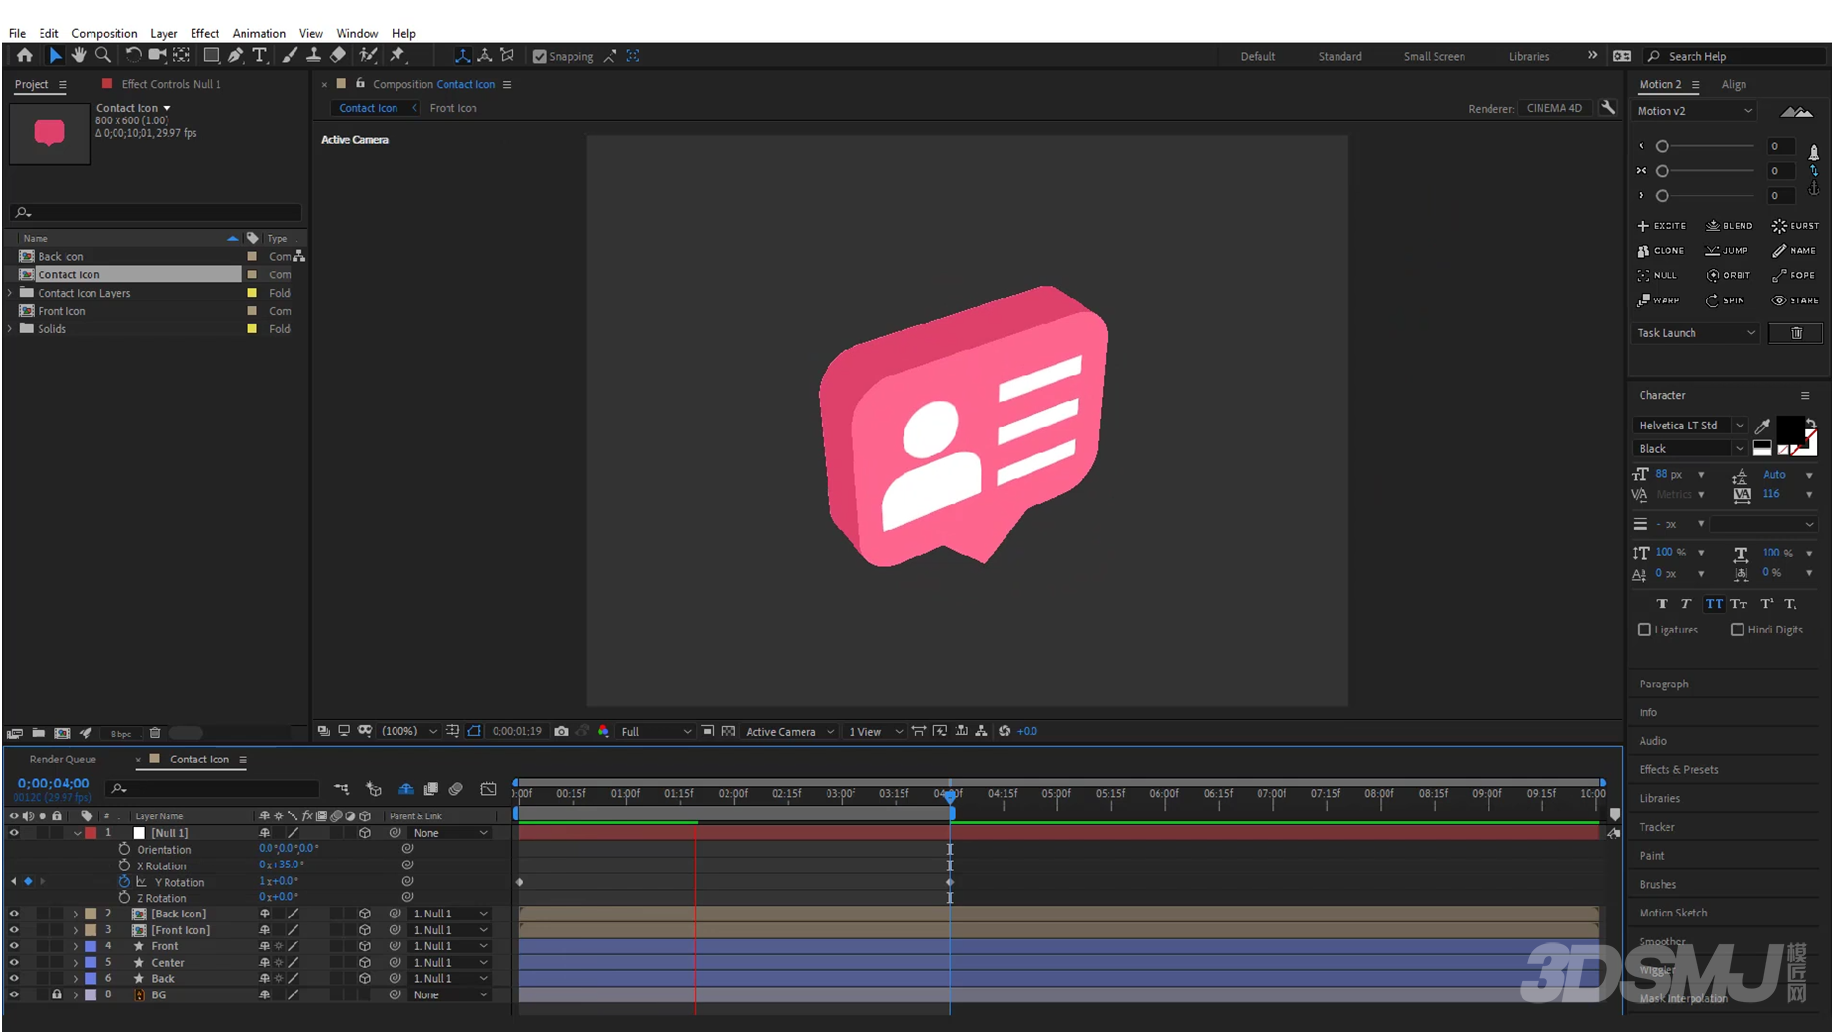The image size is (1834, 1034).
Task: Toggle the transparency grid icon
Action: click(728, 732)
